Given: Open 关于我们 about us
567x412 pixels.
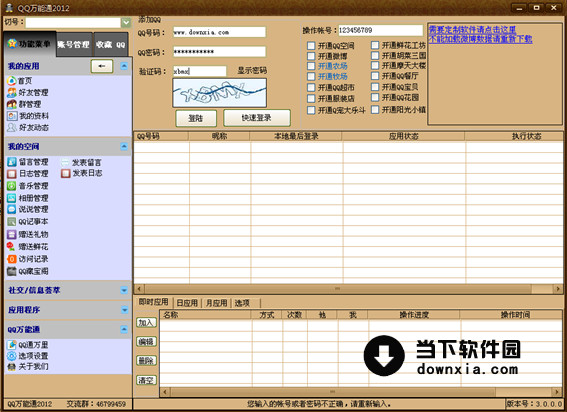Looking at the screenshot, I should pyautogui.click(x=27, y=366).
